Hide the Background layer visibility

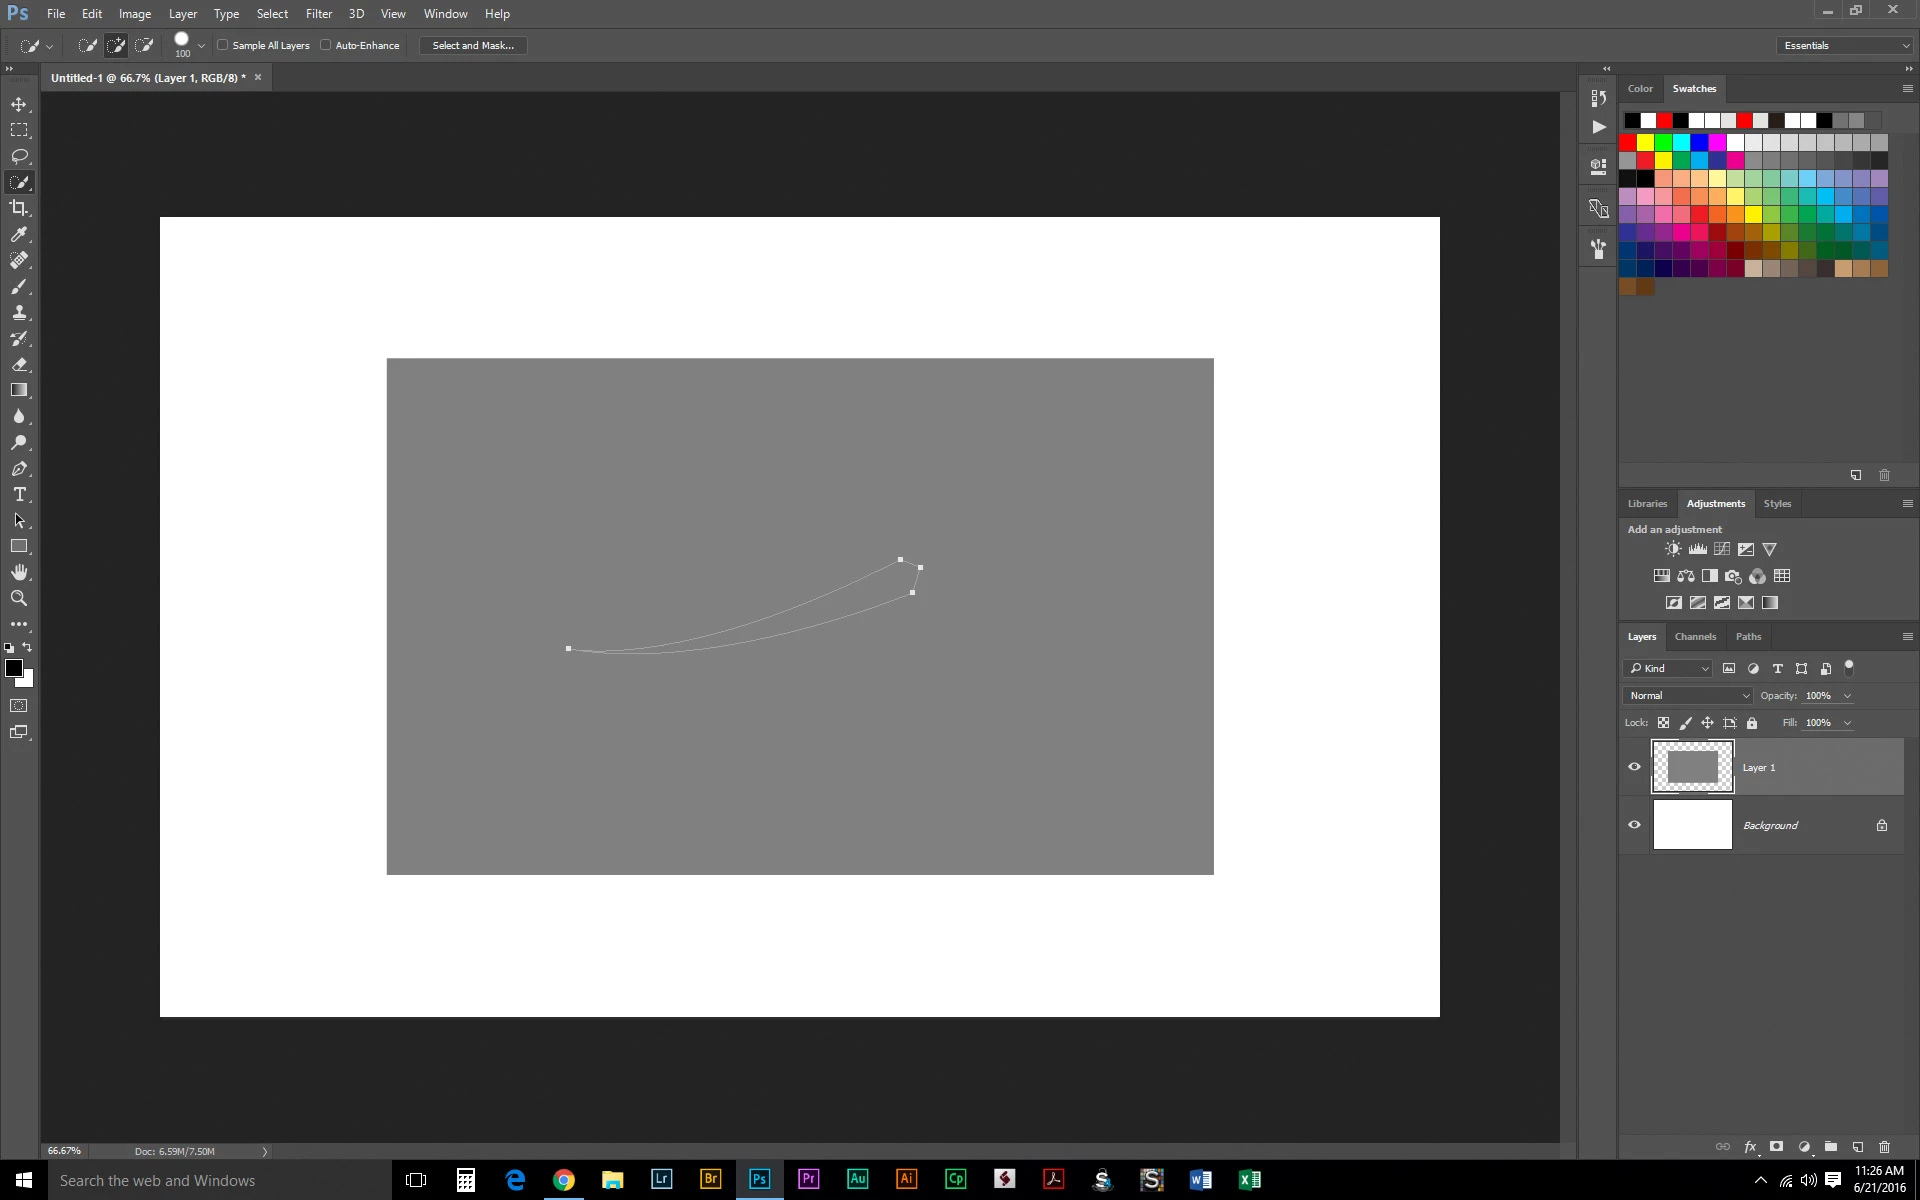pos(1634,825)
